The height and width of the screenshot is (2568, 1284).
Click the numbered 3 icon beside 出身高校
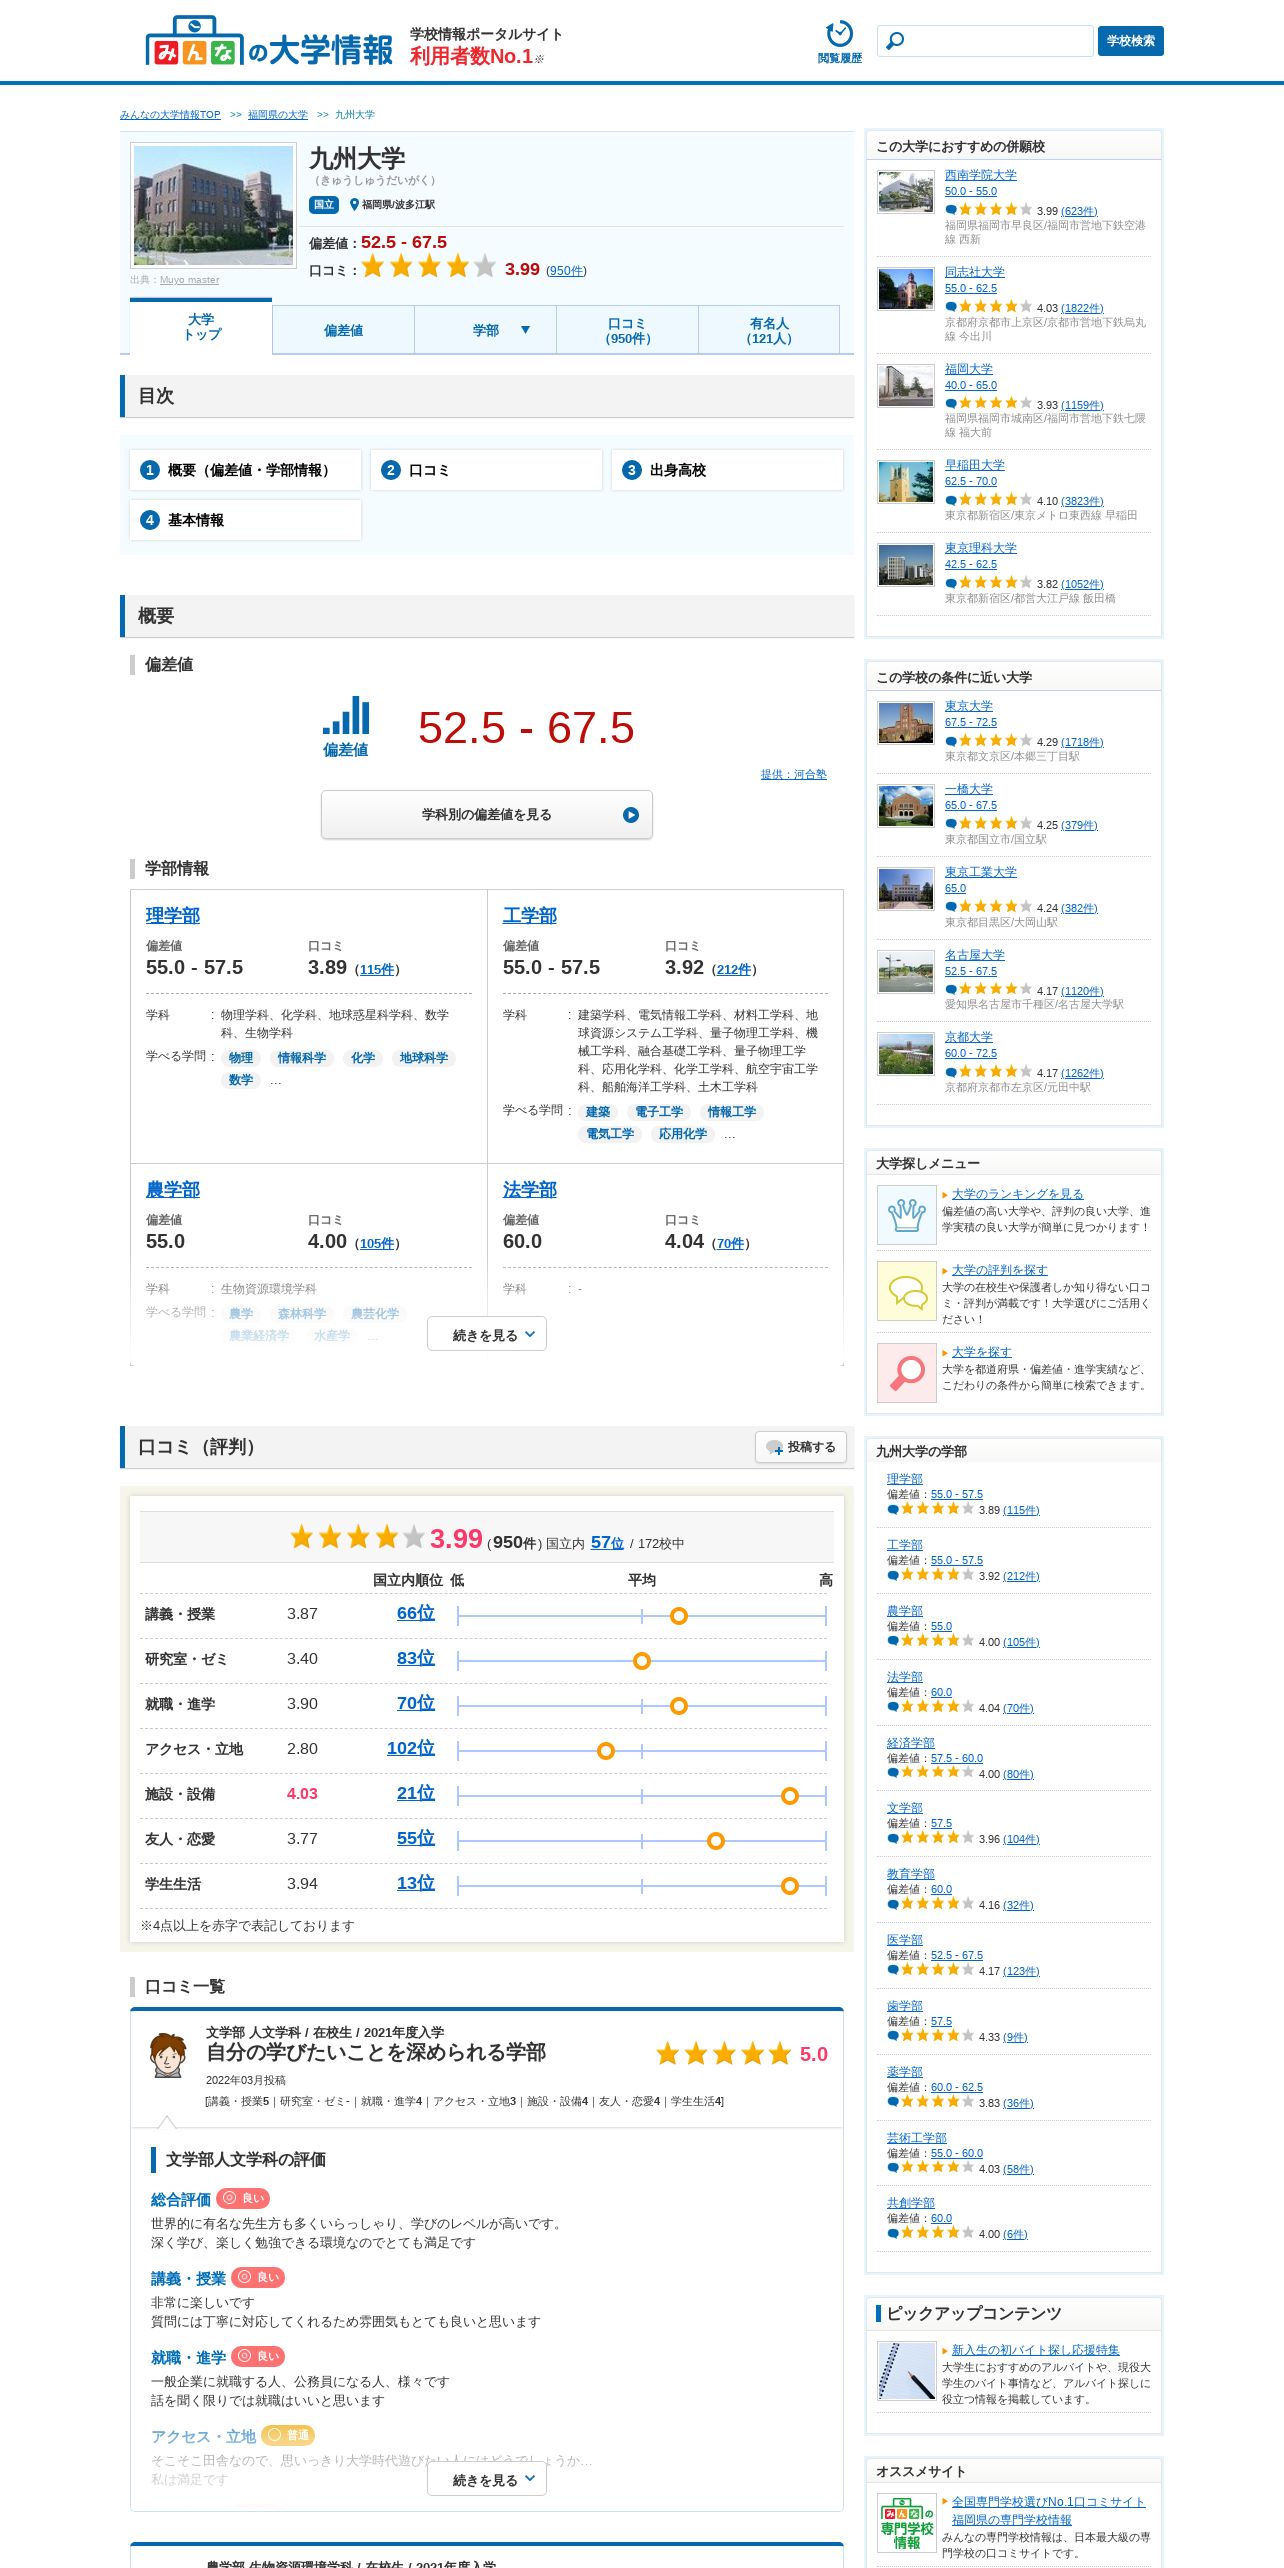point(631,470)
